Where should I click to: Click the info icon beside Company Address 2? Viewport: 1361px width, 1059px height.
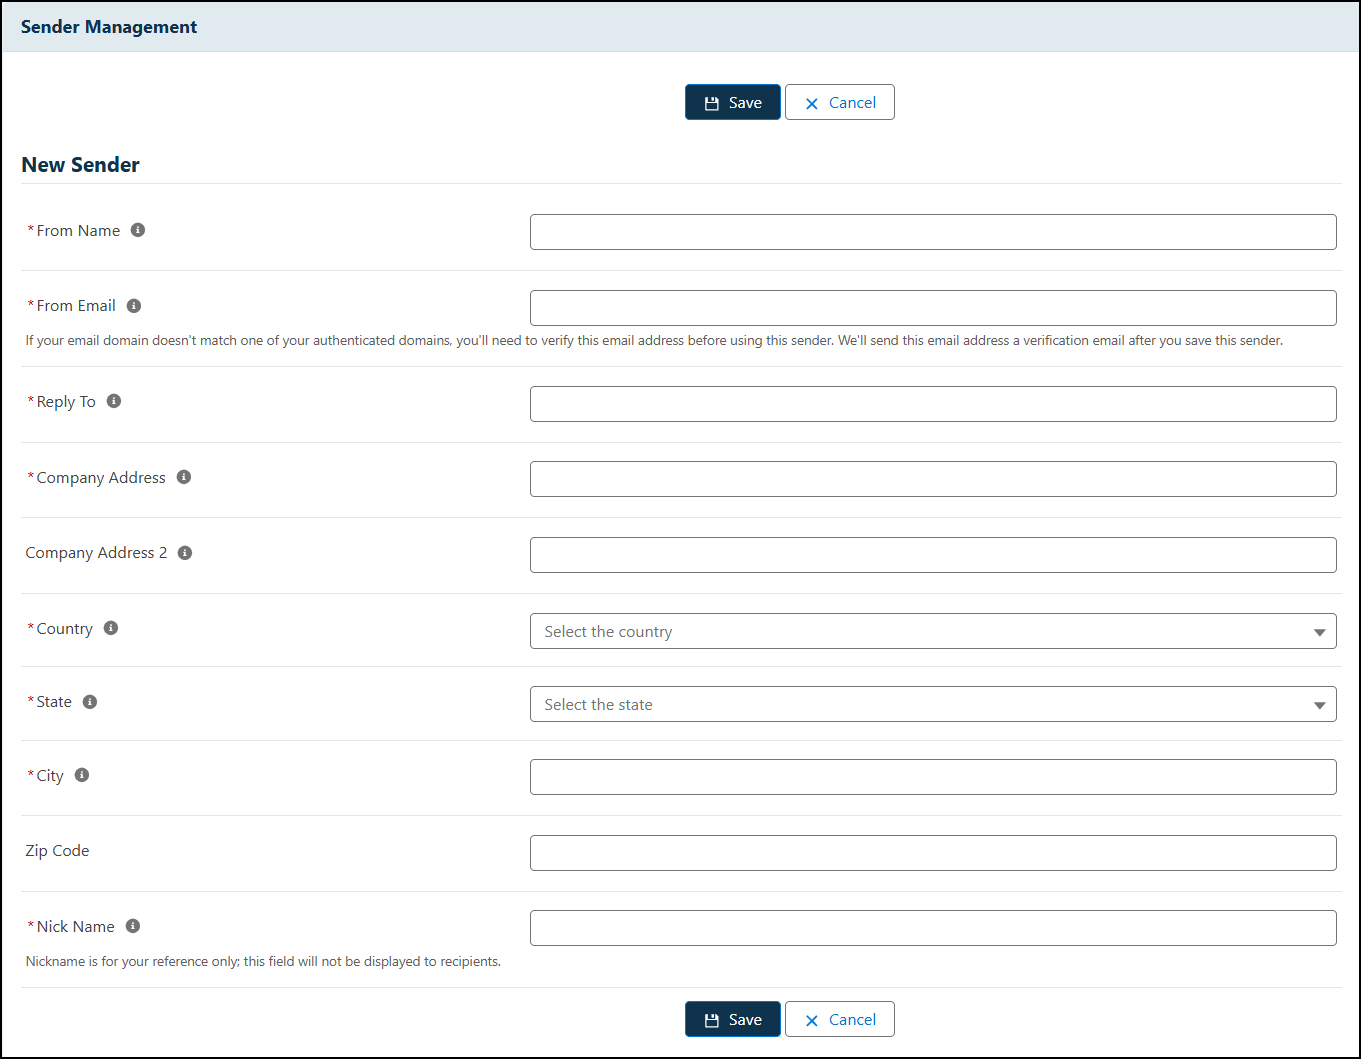pos(186,552)
